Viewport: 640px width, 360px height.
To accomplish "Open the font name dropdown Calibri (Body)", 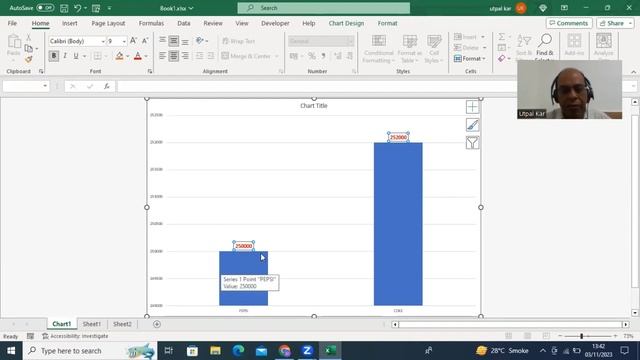I will point(103,41).
